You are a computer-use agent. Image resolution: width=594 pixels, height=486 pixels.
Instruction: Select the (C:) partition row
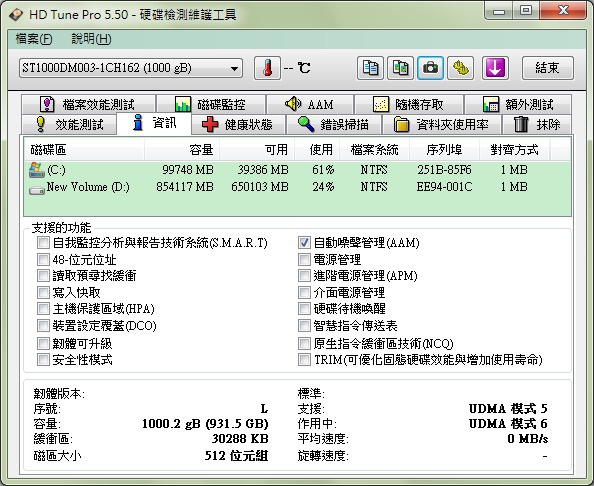297,170
